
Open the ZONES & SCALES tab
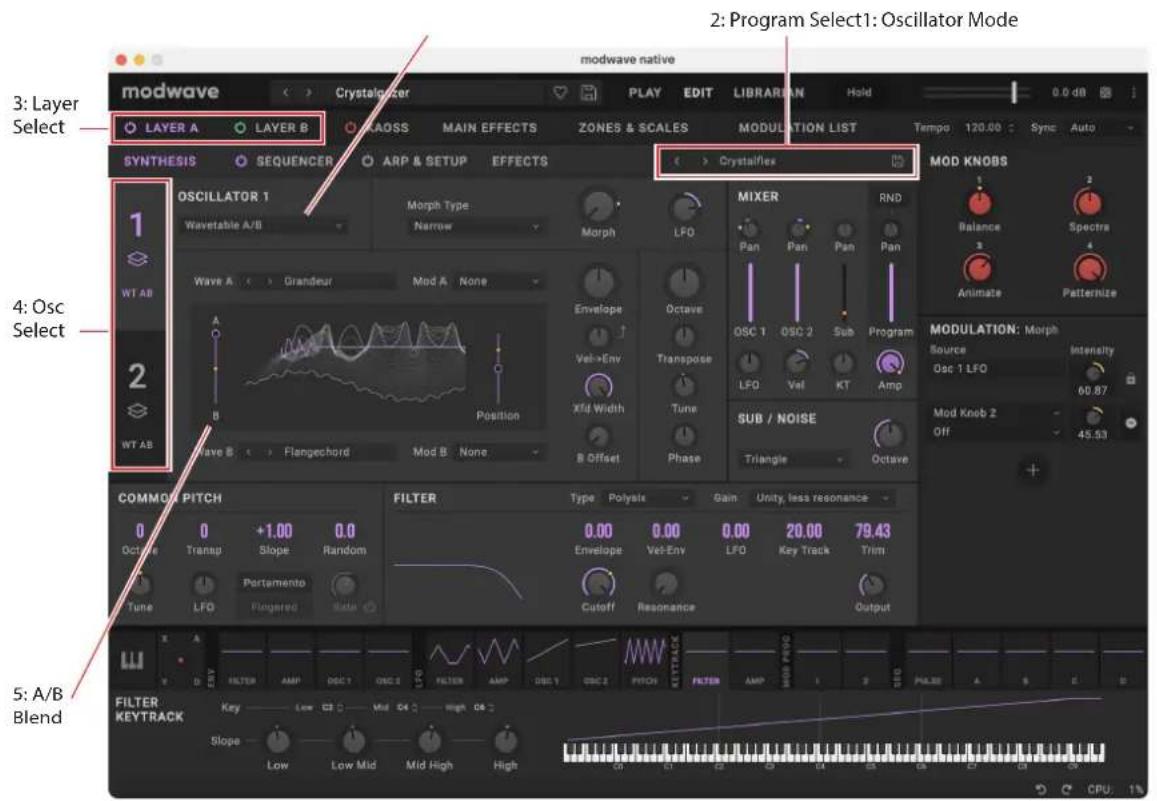coord(633,128)
